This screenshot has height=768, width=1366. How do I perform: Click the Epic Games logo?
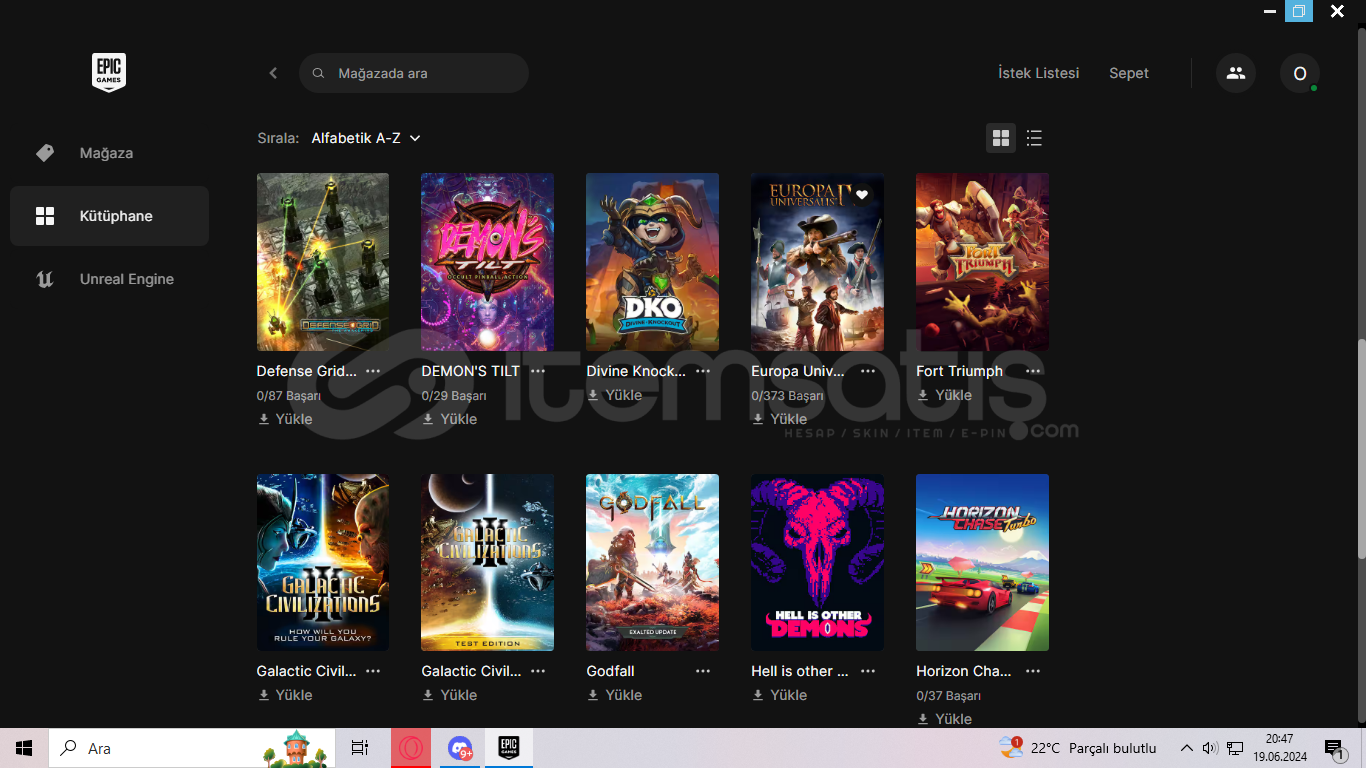pos(109,73)
